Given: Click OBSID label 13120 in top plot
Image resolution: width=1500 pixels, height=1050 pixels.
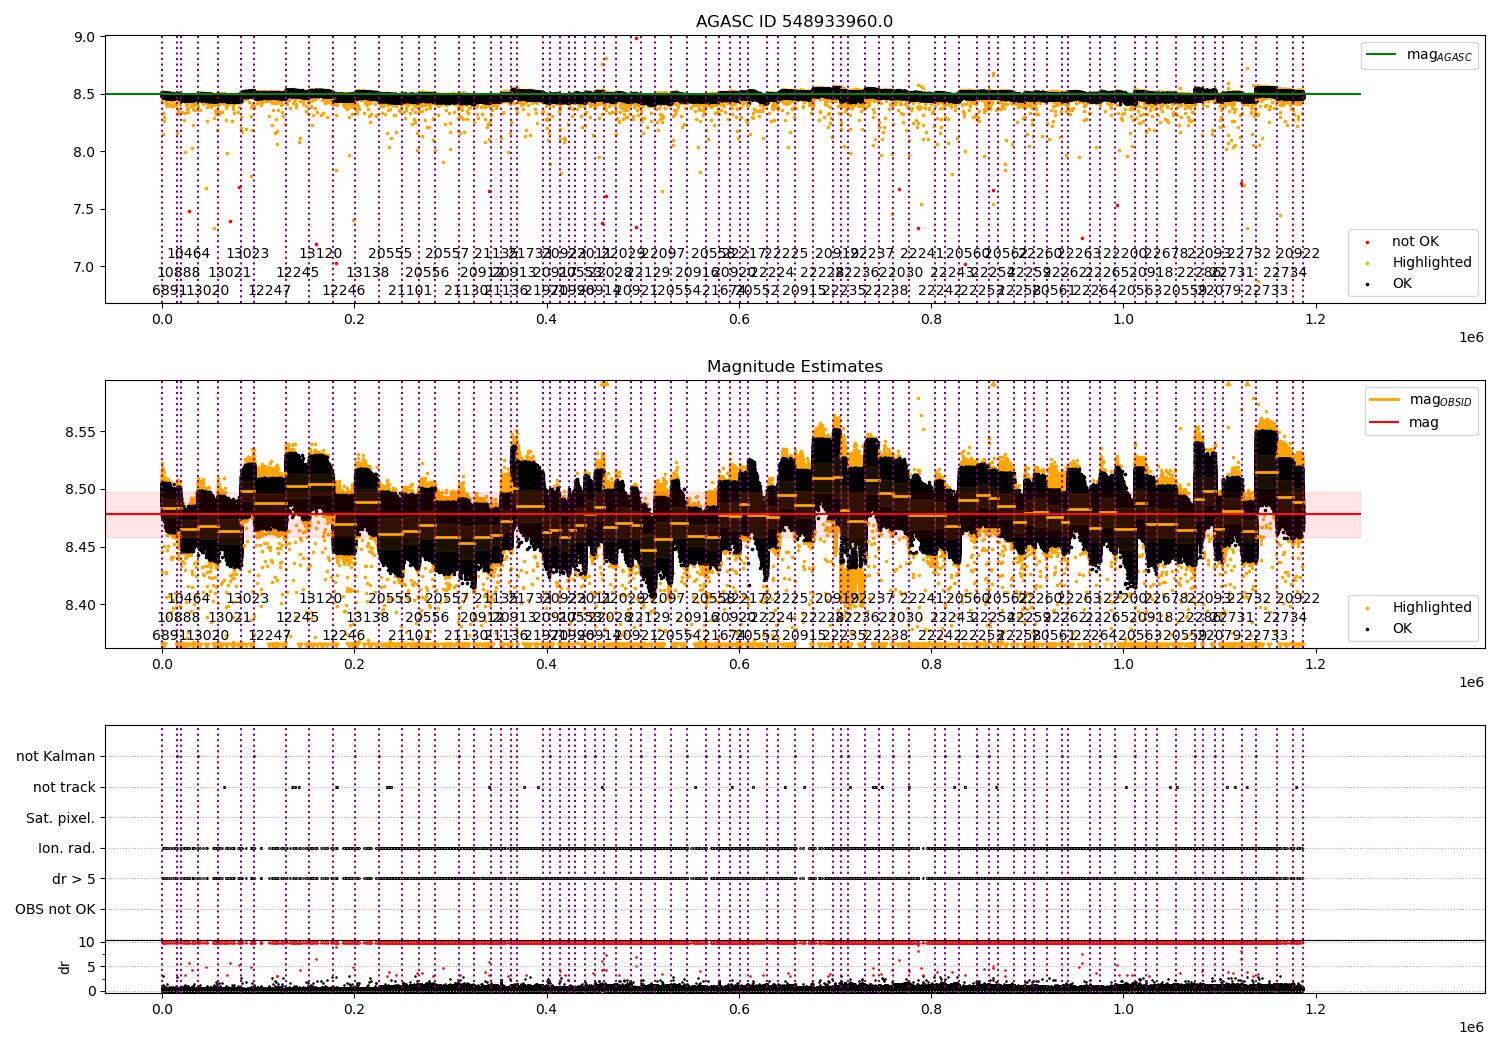Looking at the screenshot, I should (x=321, y=254).
